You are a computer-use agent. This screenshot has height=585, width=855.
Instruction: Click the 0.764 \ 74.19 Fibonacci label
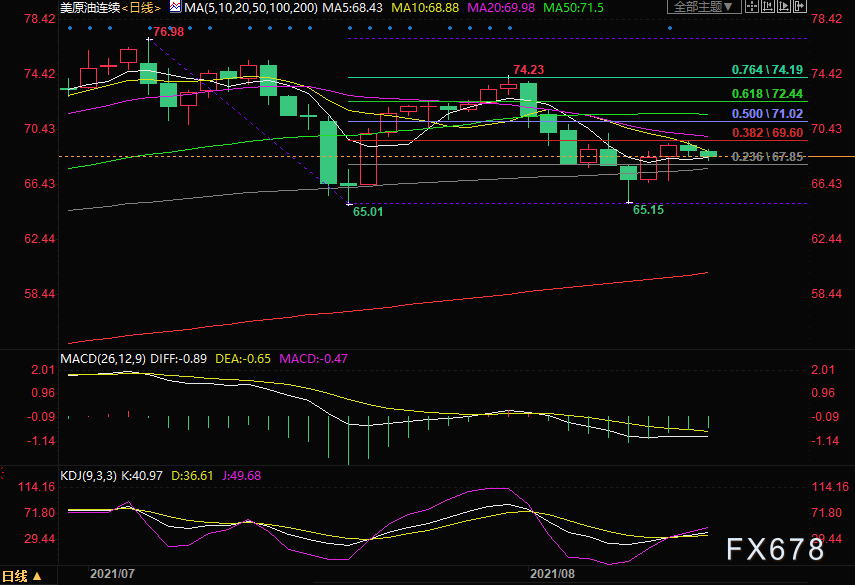pyautogui.click(x=767, y=70)
